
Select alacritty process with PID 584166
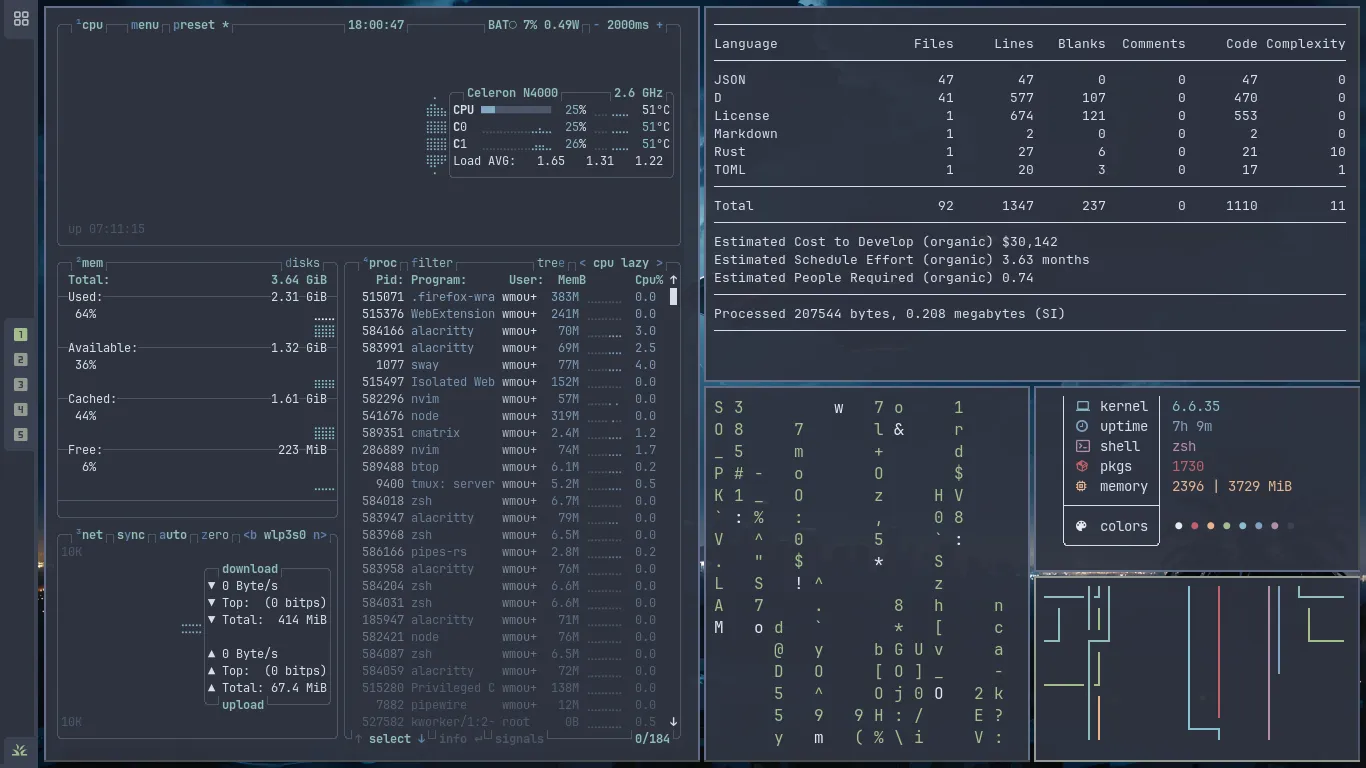click(509, 331)
